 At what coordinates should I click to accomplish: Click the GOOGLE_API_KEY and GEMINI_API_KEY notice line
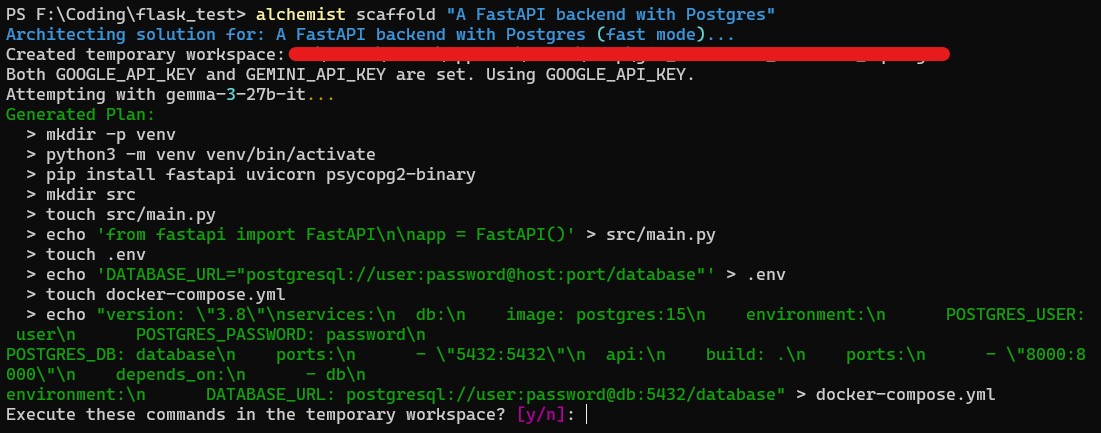point(350,74)
